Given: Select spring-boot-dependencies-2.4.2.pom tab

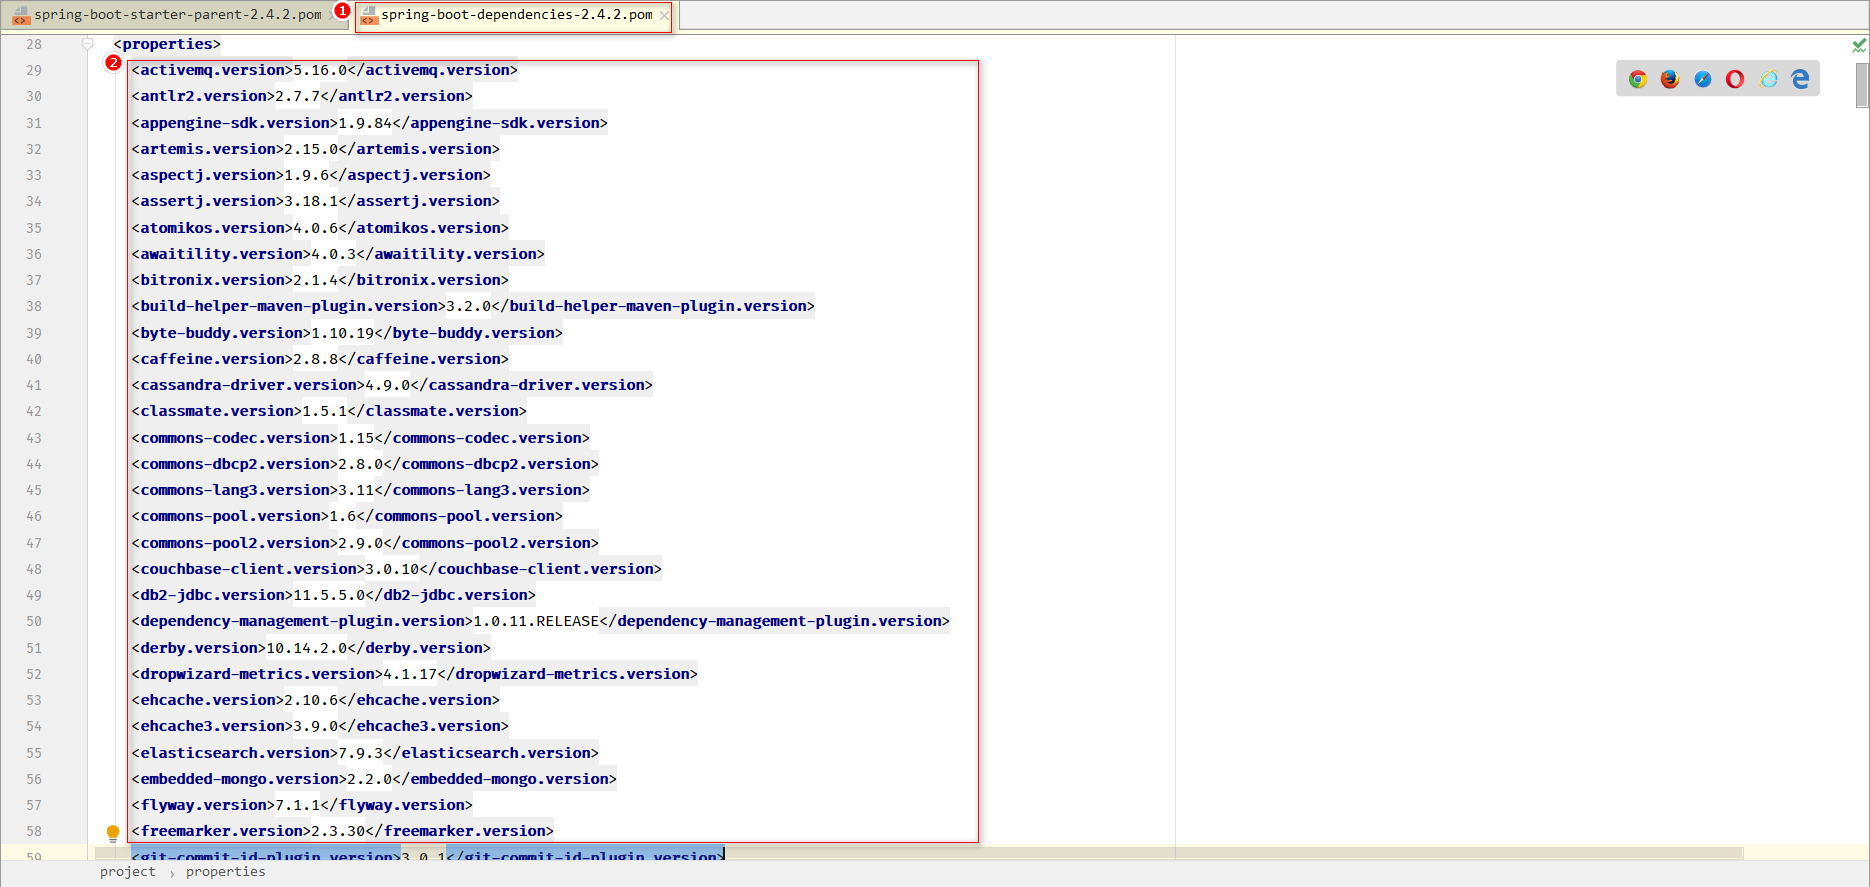Looking at the screenshot, I should click(516, 15).
